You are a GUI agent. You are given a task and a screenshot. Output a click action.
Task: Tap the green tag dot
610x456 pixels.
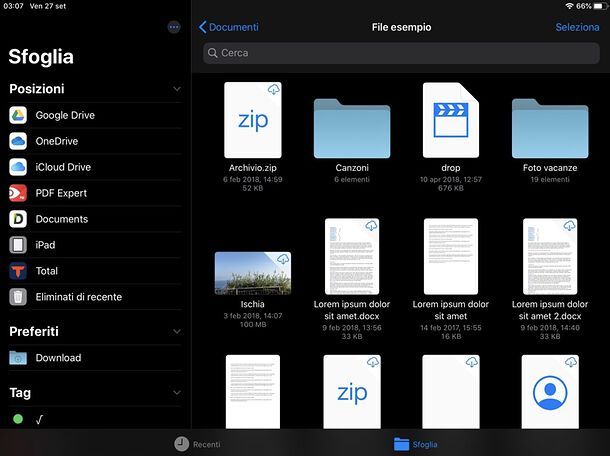[x=18, y=419]
